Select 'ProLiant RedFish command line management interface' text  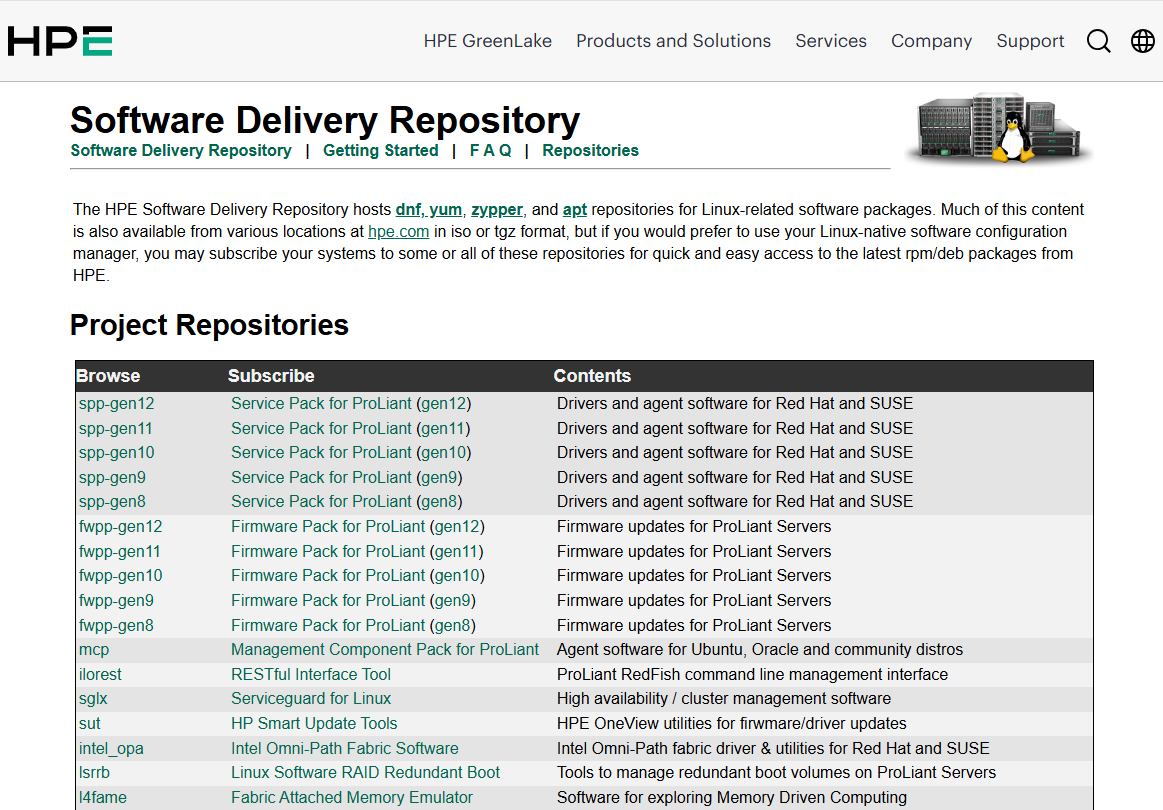(x=752, y=675)
